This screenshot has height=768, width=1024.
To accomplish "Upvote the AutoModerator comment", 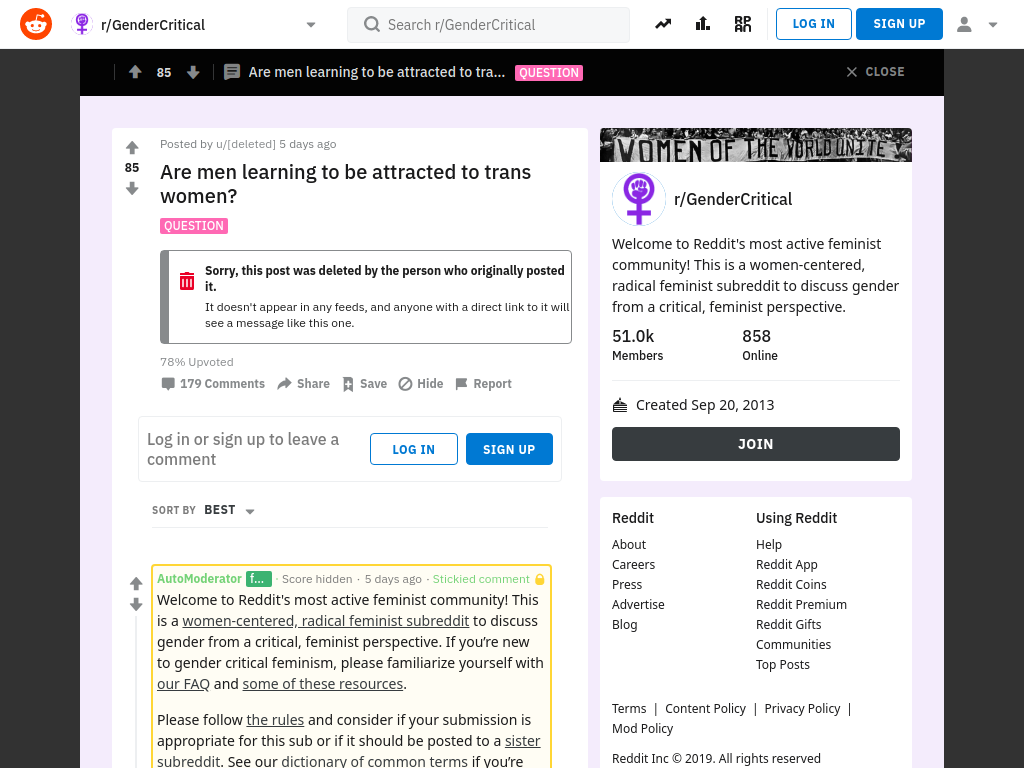I will coord(136,583).
